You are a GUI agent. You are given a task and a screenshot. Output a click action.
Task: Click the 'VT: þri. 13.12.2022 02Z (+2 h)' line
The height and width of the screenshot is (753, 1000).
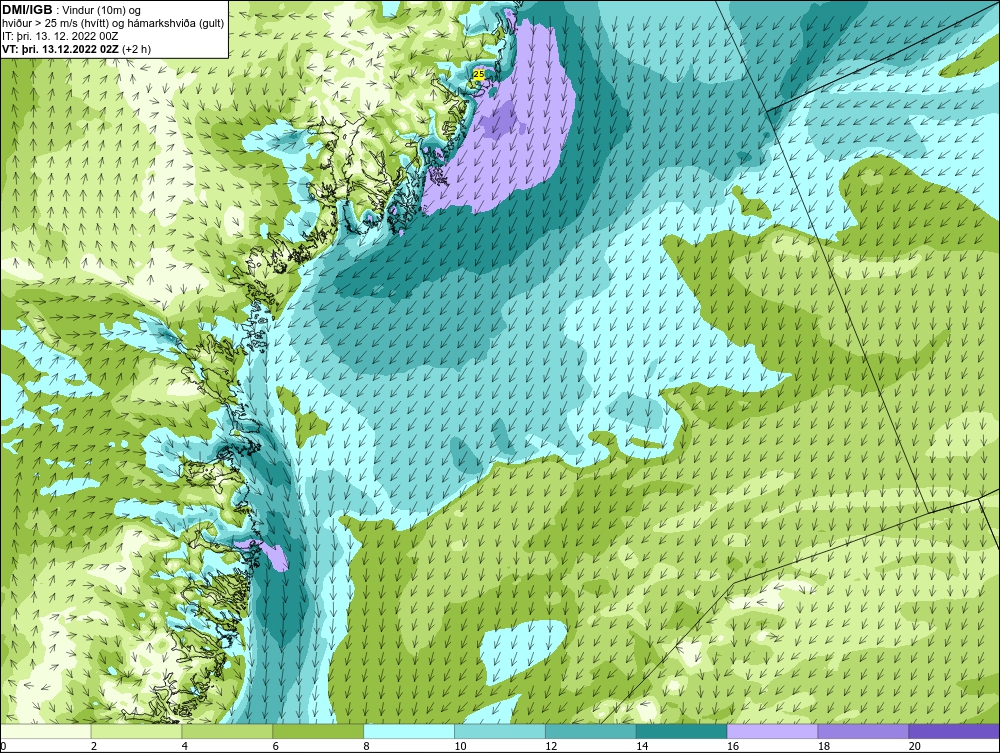pyautogui.click(x=77, y=49)
